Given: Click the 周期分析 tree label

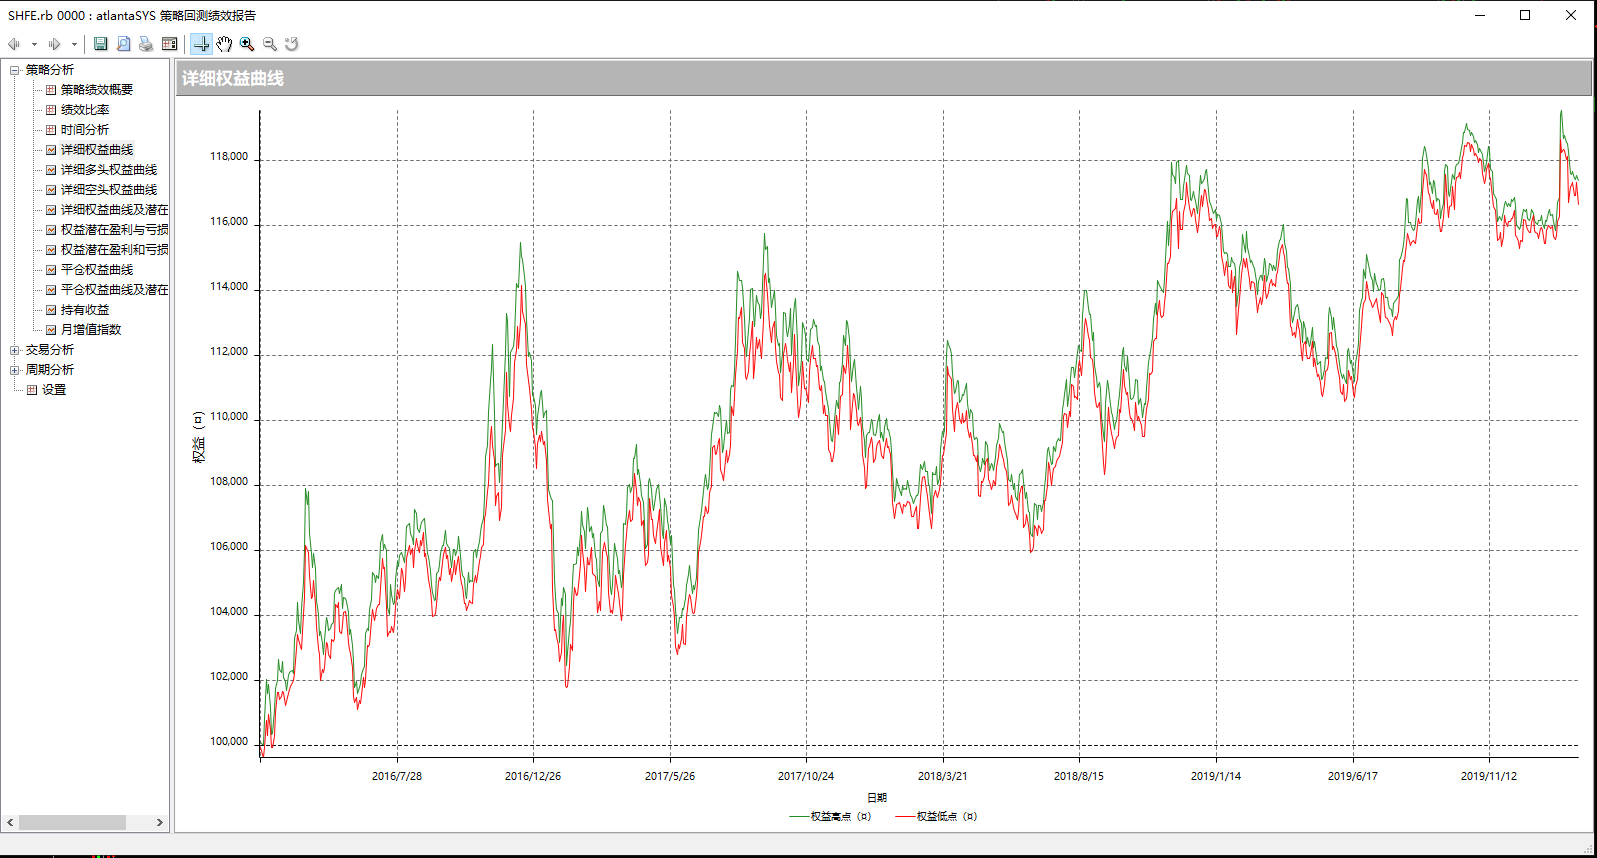Looking at the screenshot, I should (50, 370).
